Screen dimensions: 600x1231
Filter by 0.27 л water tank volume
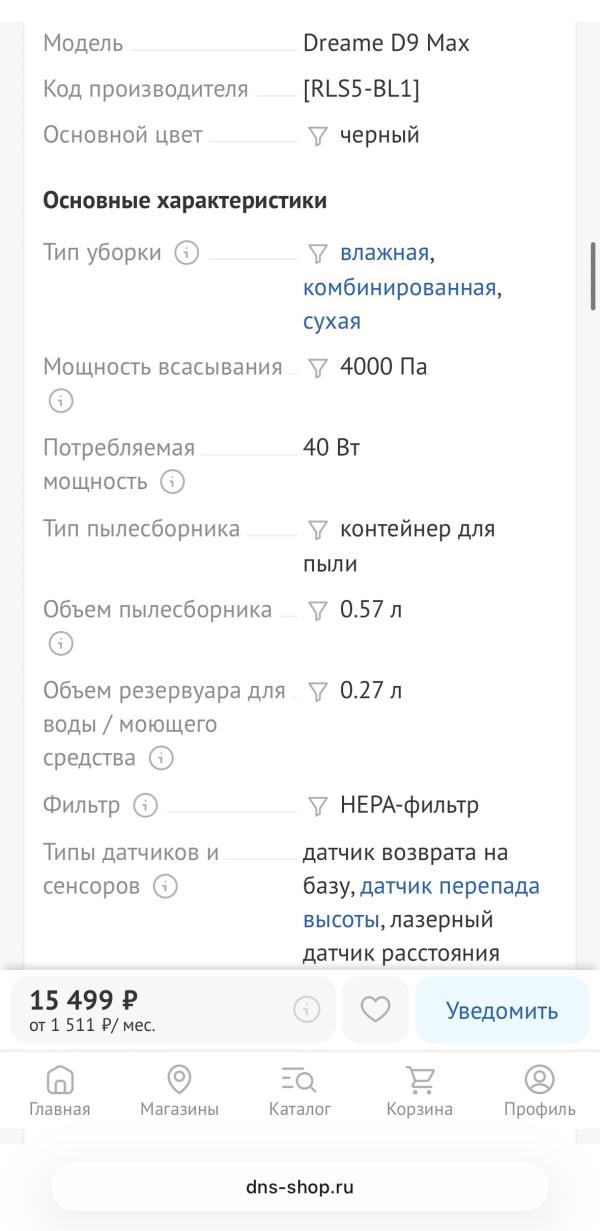coord(318,691)
